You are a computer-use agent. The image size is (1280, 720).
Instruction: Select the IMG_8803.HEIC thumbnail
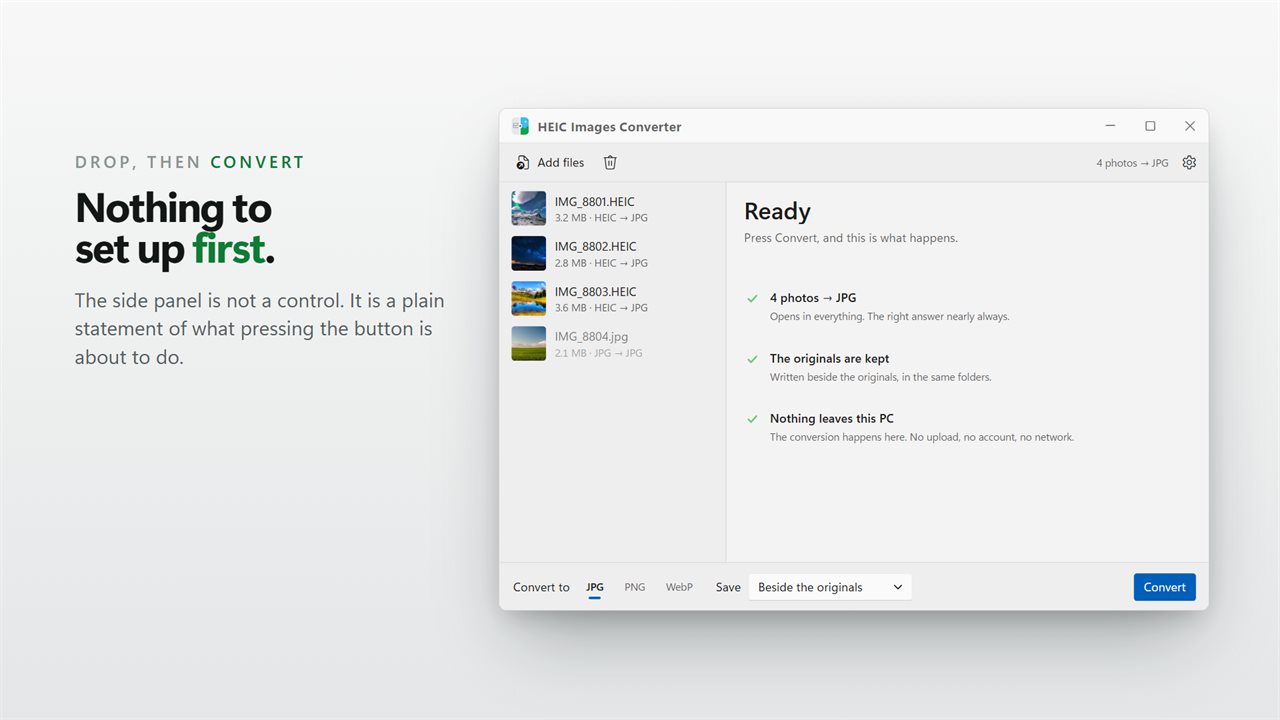coord(529,298)
